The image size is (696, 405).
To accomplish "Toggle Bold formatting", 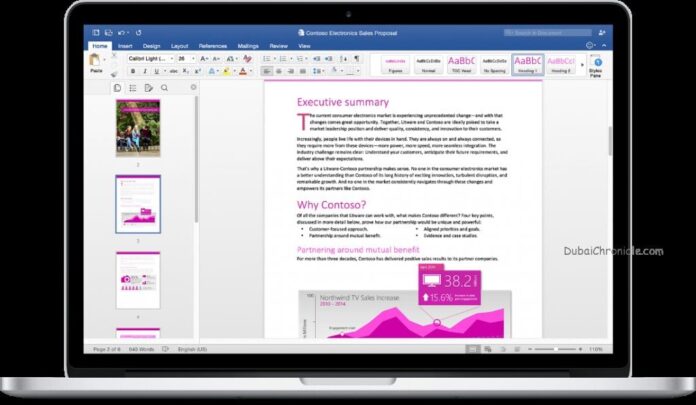I will (133, 71).
